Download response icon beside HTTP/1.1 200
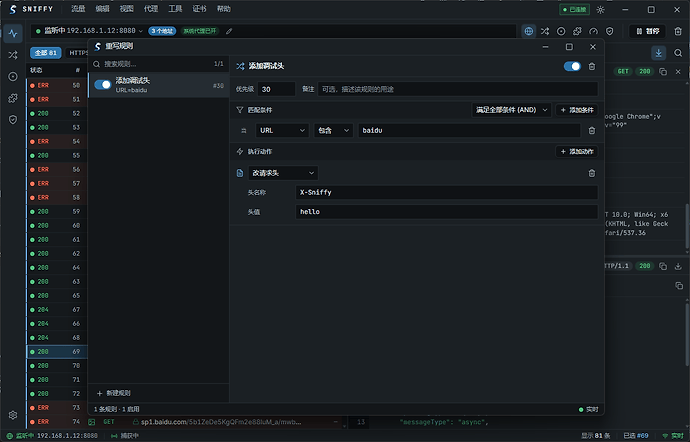 678,266
